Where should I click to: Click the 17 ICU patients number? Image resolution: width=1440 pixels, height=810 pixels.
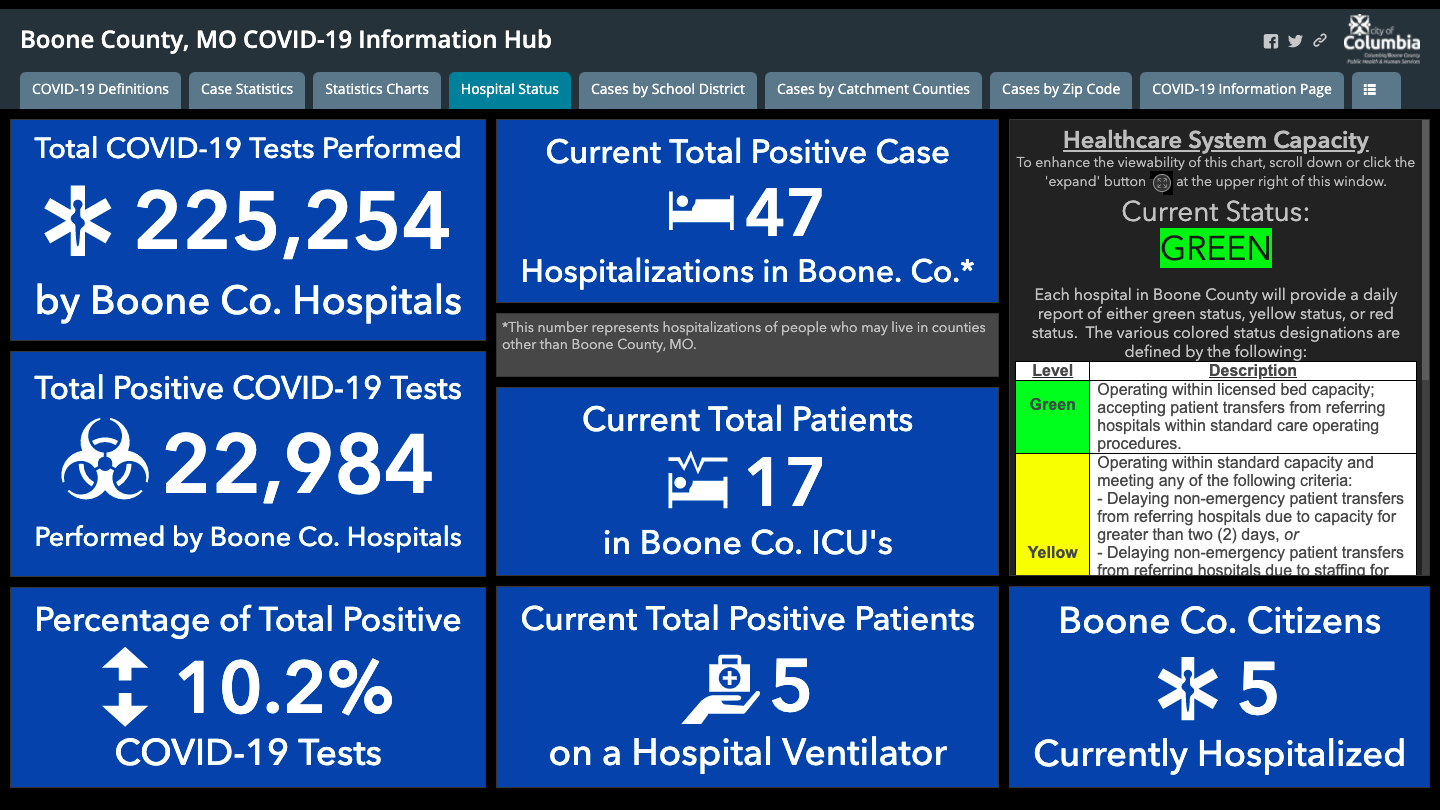point(784,482)
